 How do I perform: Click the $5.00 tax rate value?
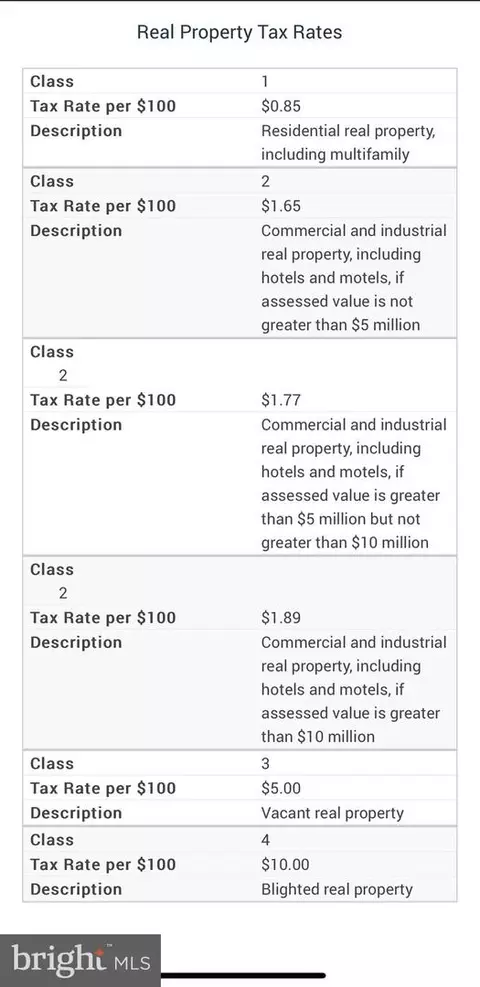[x=281, y=788]
